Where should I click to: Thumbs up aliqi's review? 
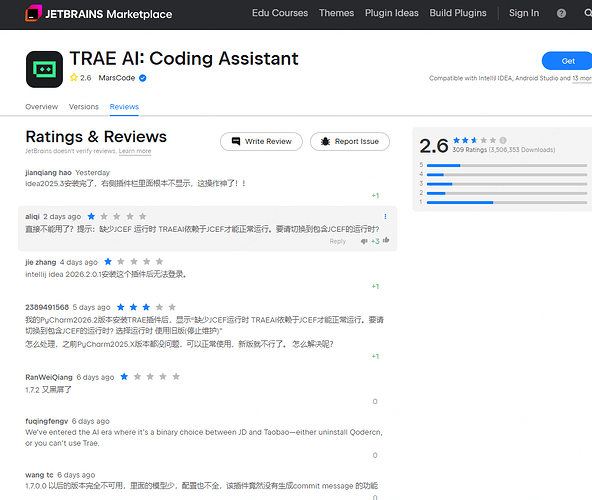tap(386, 240)
